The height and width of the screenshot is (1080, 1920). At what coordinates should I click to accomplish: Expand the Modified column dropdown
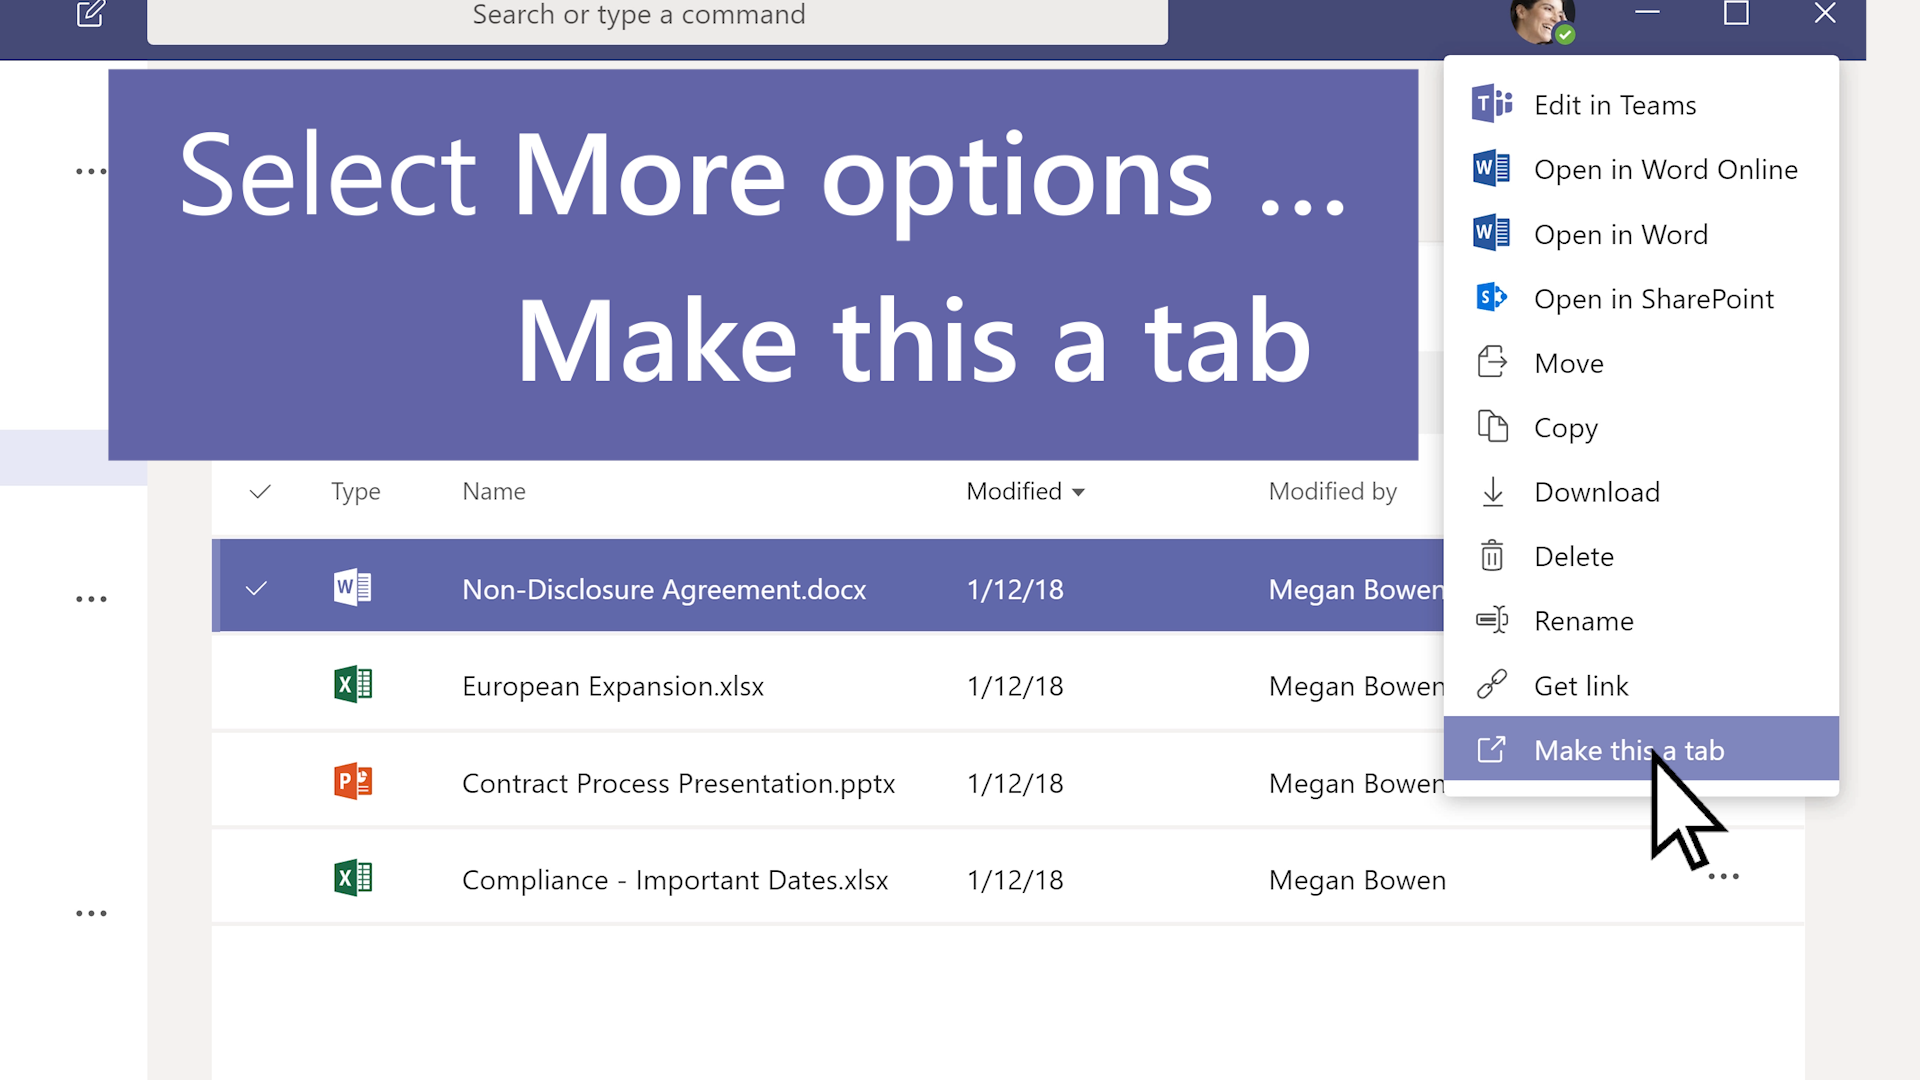pyautogui.click(x=1080, y=492)
